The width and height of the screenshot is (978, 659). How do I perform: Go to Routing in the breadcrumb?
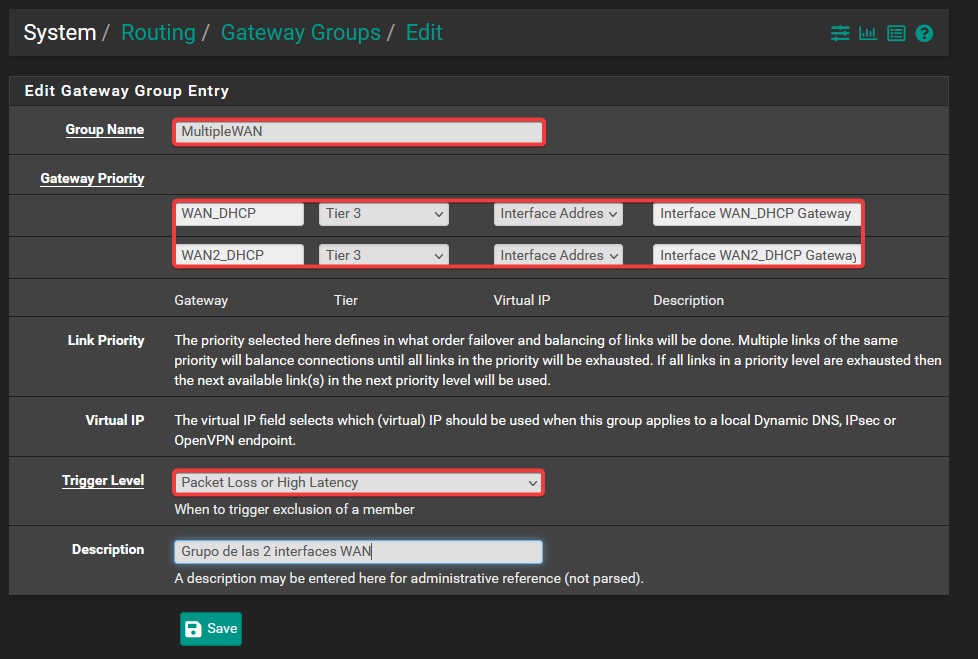click(158, 32)
